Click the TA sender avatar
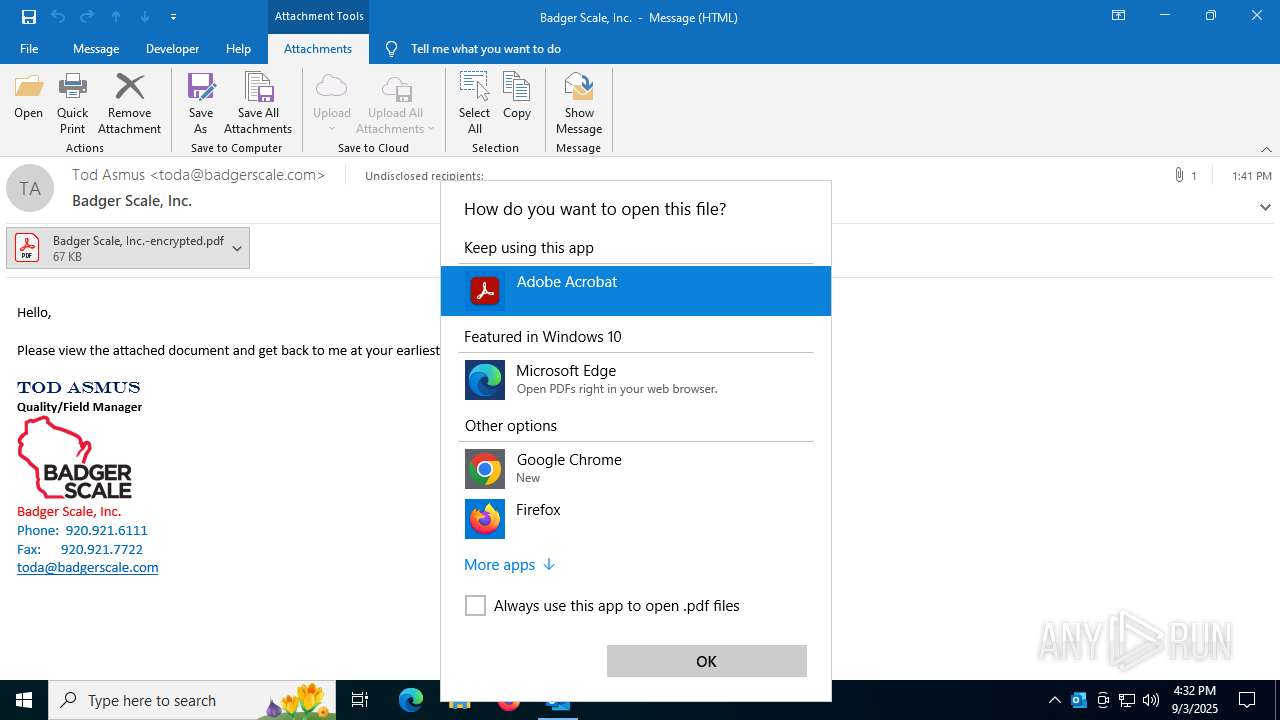Screen dimensions: 1280x720 (x=30, y=188)
